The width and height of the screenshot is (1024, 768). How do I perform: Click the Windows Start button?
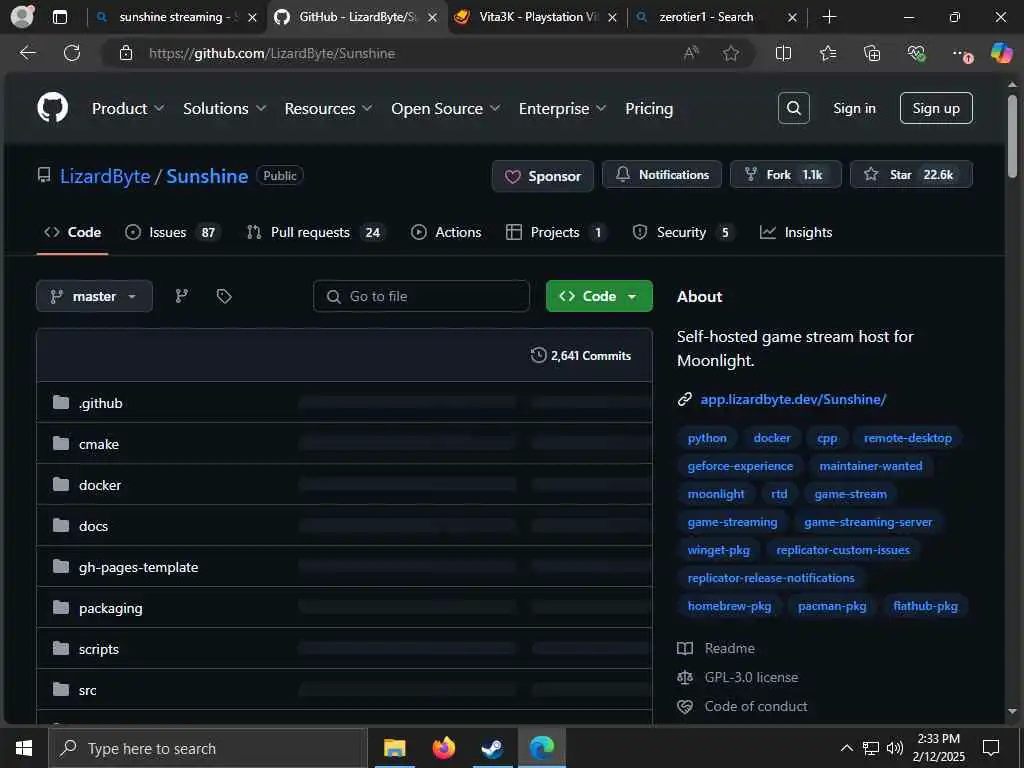click(24, 748)
